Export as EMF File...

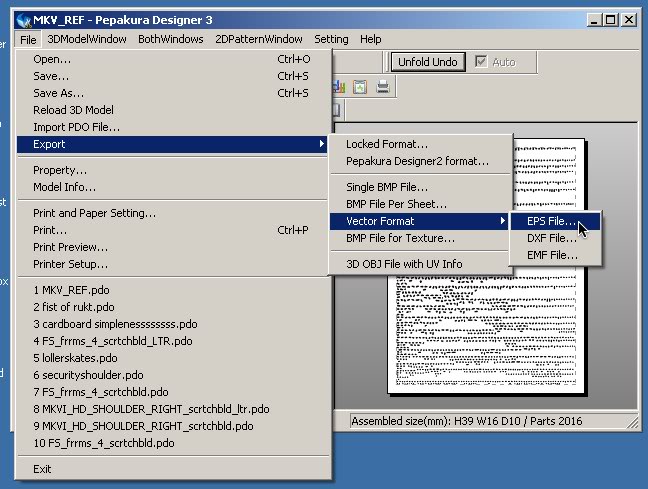coord(555,255)
